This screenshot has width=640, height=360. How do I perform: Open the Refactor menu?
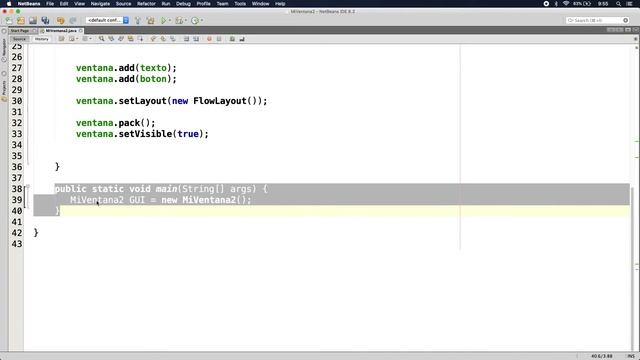146,4
